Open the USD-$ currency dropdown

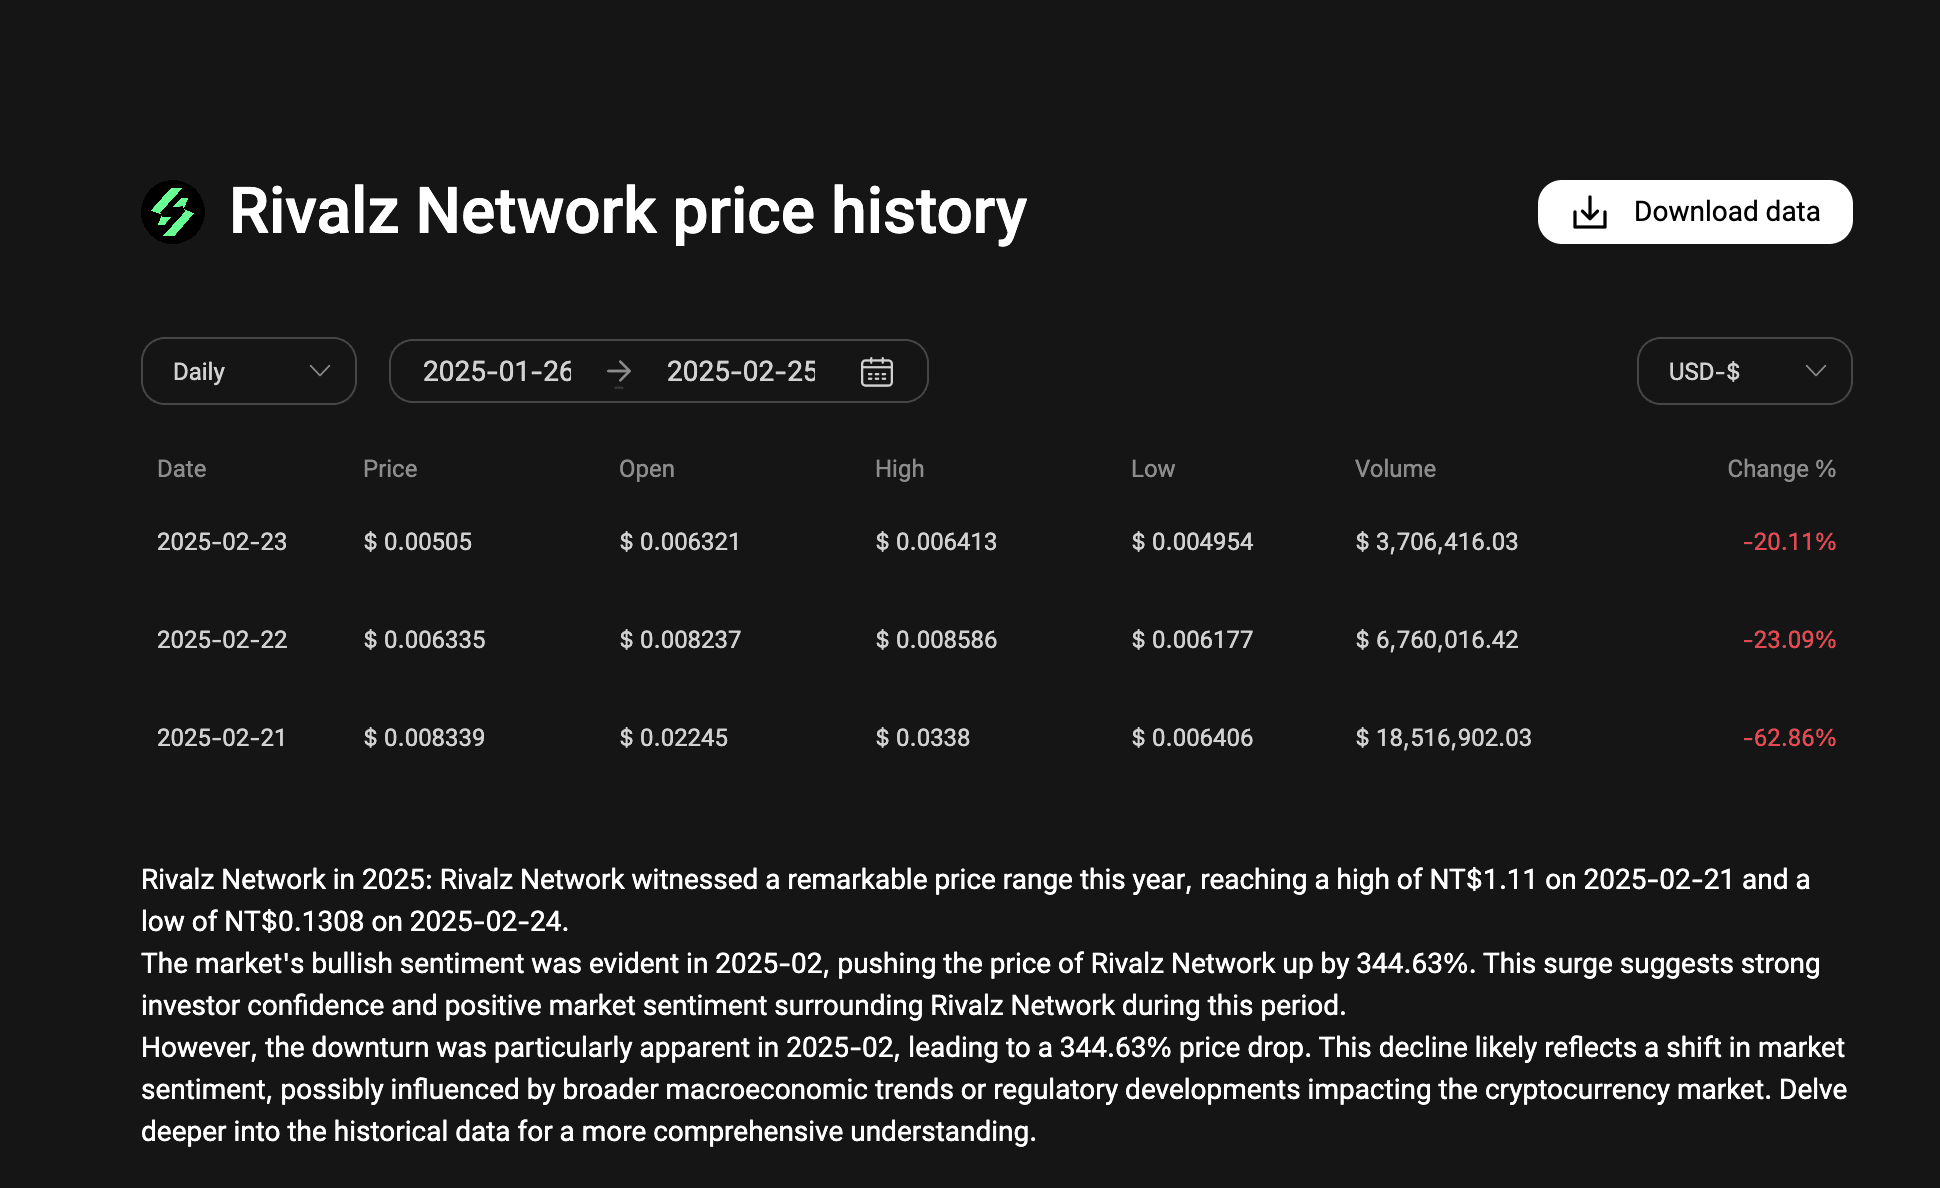point(1744,371)
